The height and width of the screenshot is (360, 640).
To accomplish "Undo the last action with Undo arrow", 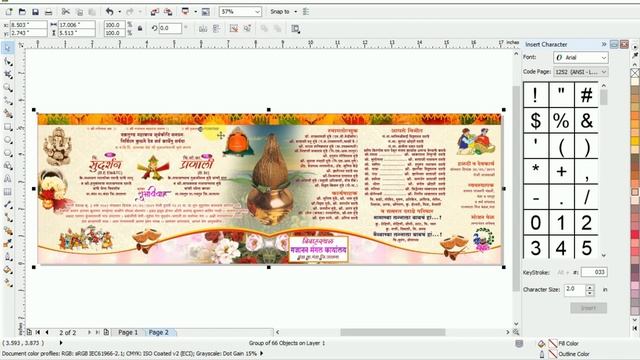I will pos(109,12).
